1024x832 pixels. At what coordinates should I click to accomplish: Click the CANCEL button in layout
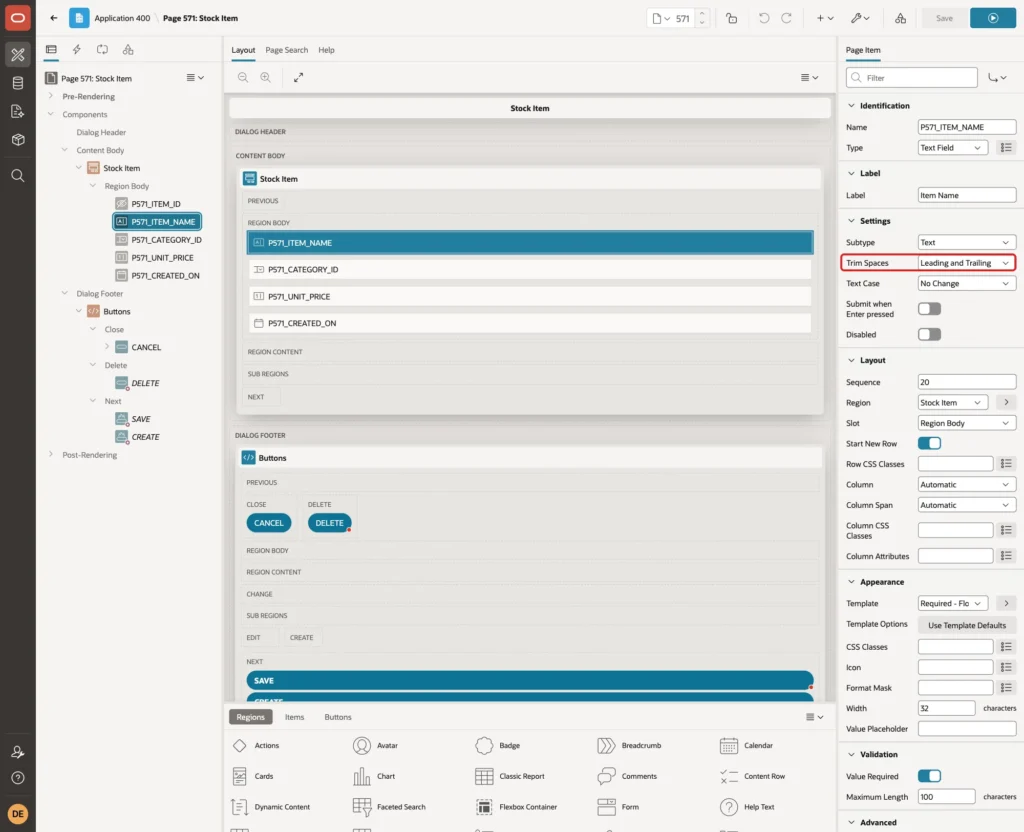[268, 523]
